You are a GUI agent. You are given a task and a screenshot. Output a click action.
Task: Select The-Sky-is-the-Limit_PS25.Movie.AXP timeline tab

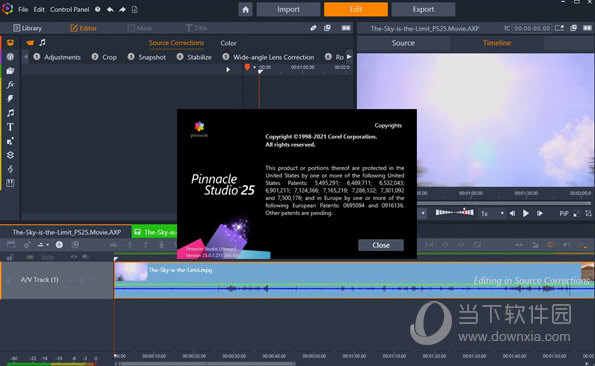(67, 232)
